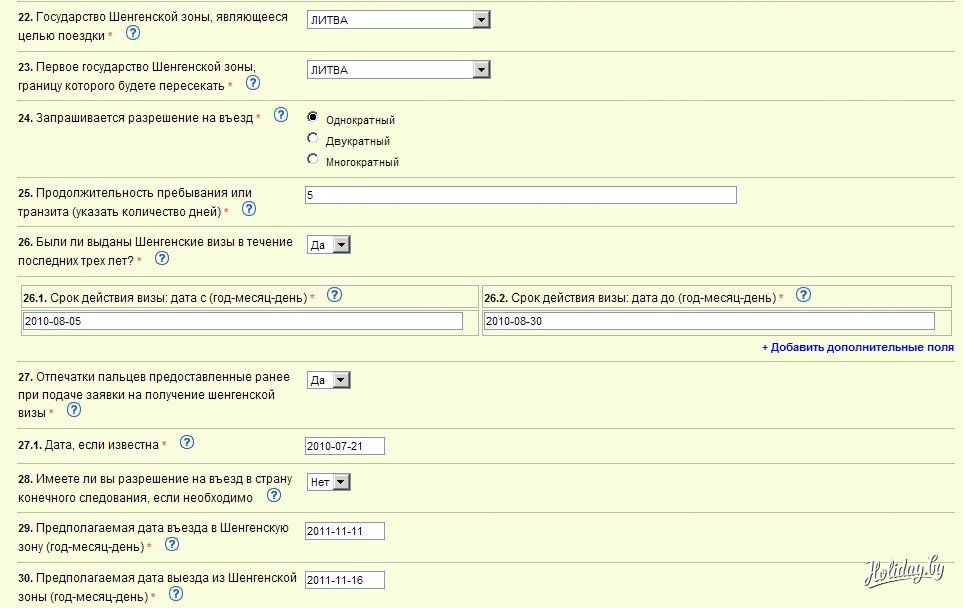
Task: Select the Однократный radio button
Action: (313, 117)
